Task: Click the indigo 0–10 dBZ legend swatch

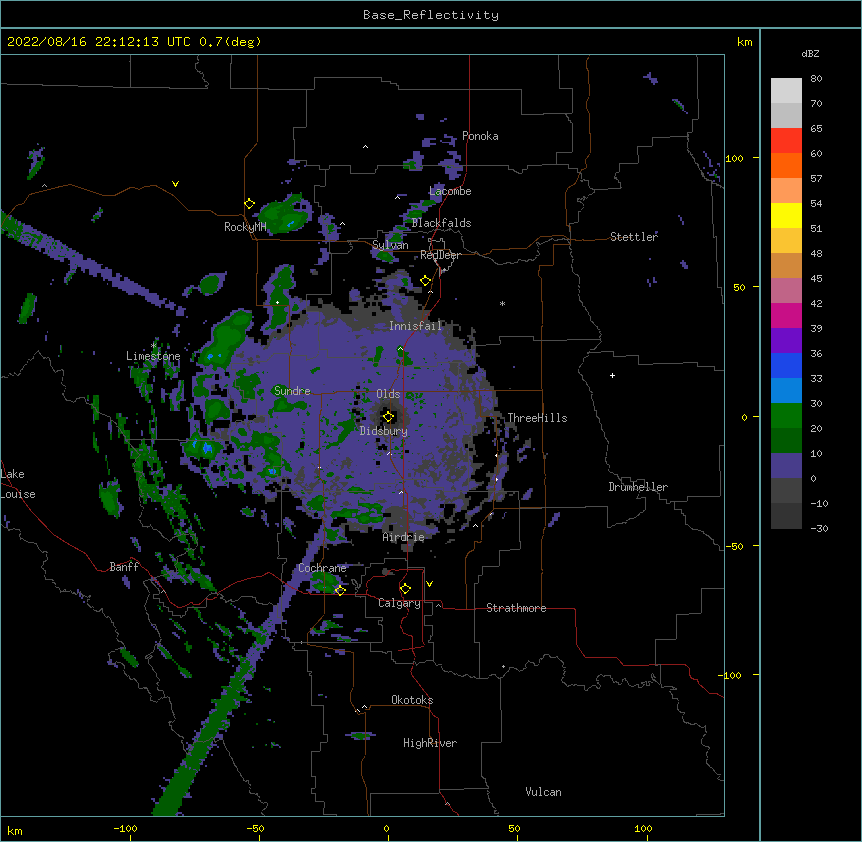Action: pyautogui.click(x=786, y=466)
